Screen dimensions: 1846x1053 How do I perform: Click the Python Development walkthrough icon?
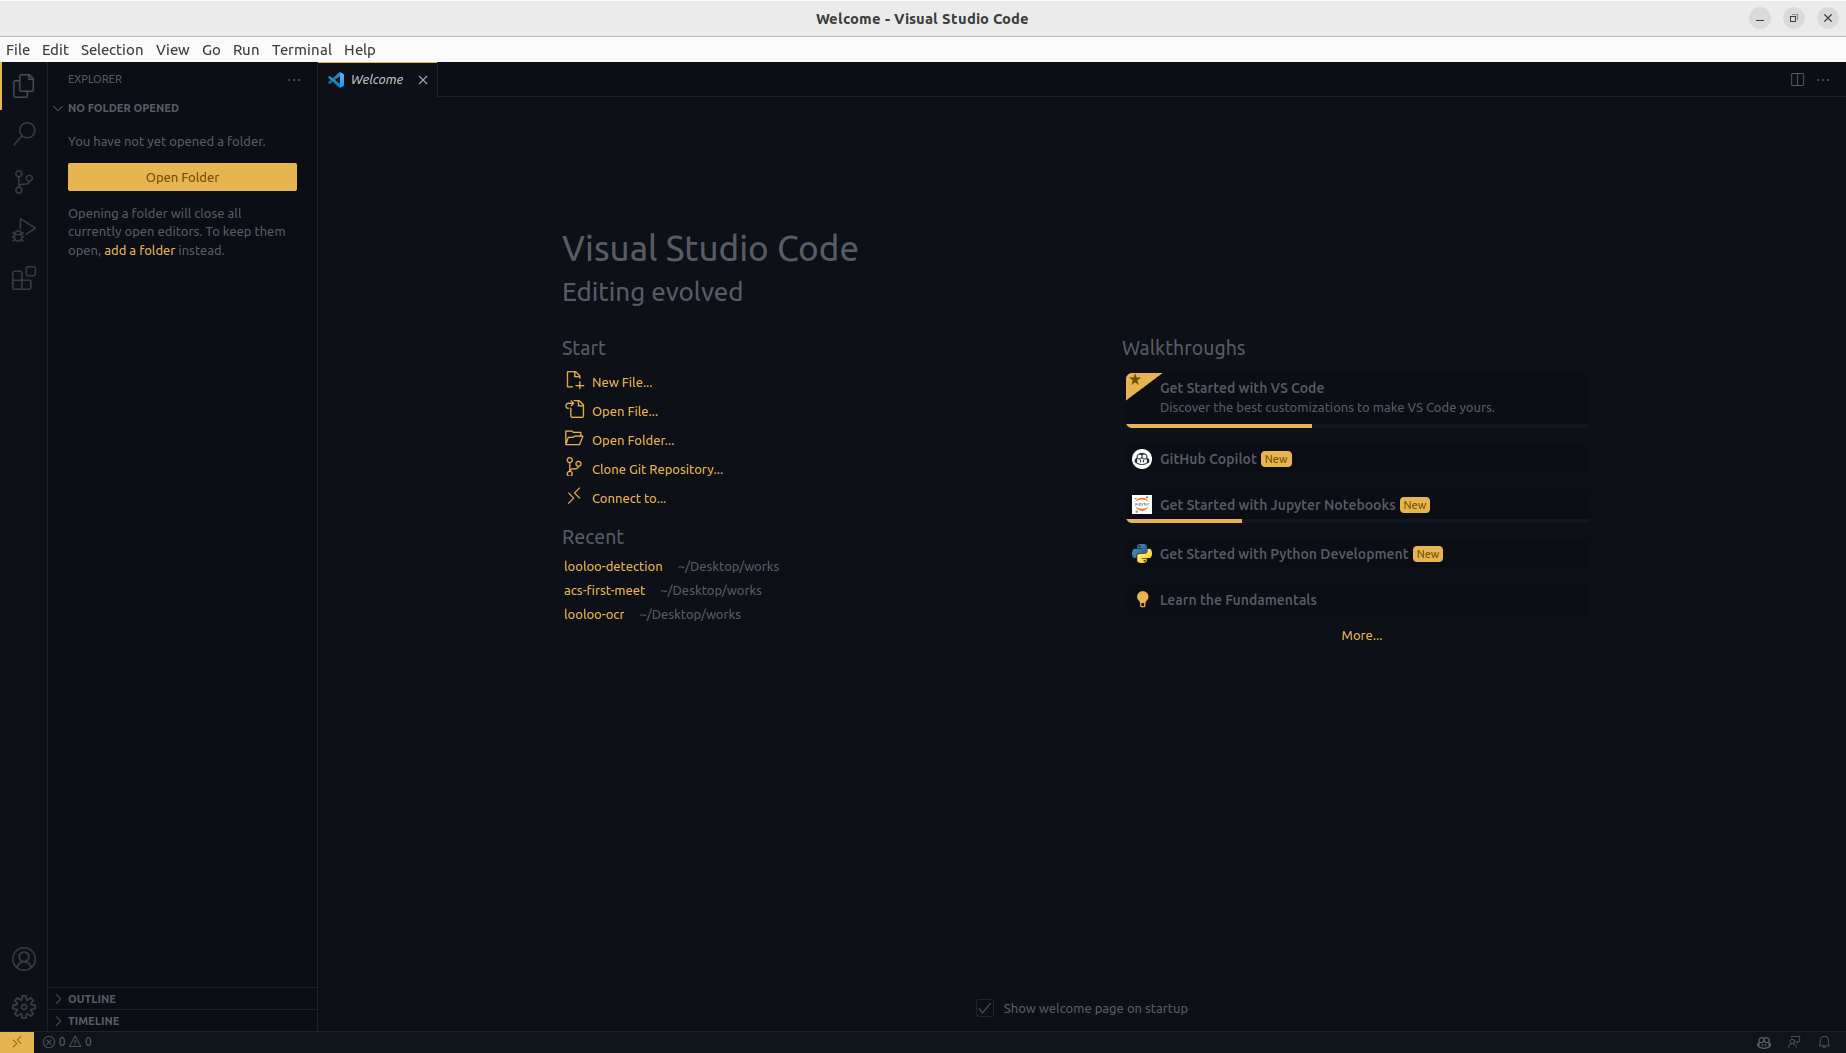(x=1141, y=554)
